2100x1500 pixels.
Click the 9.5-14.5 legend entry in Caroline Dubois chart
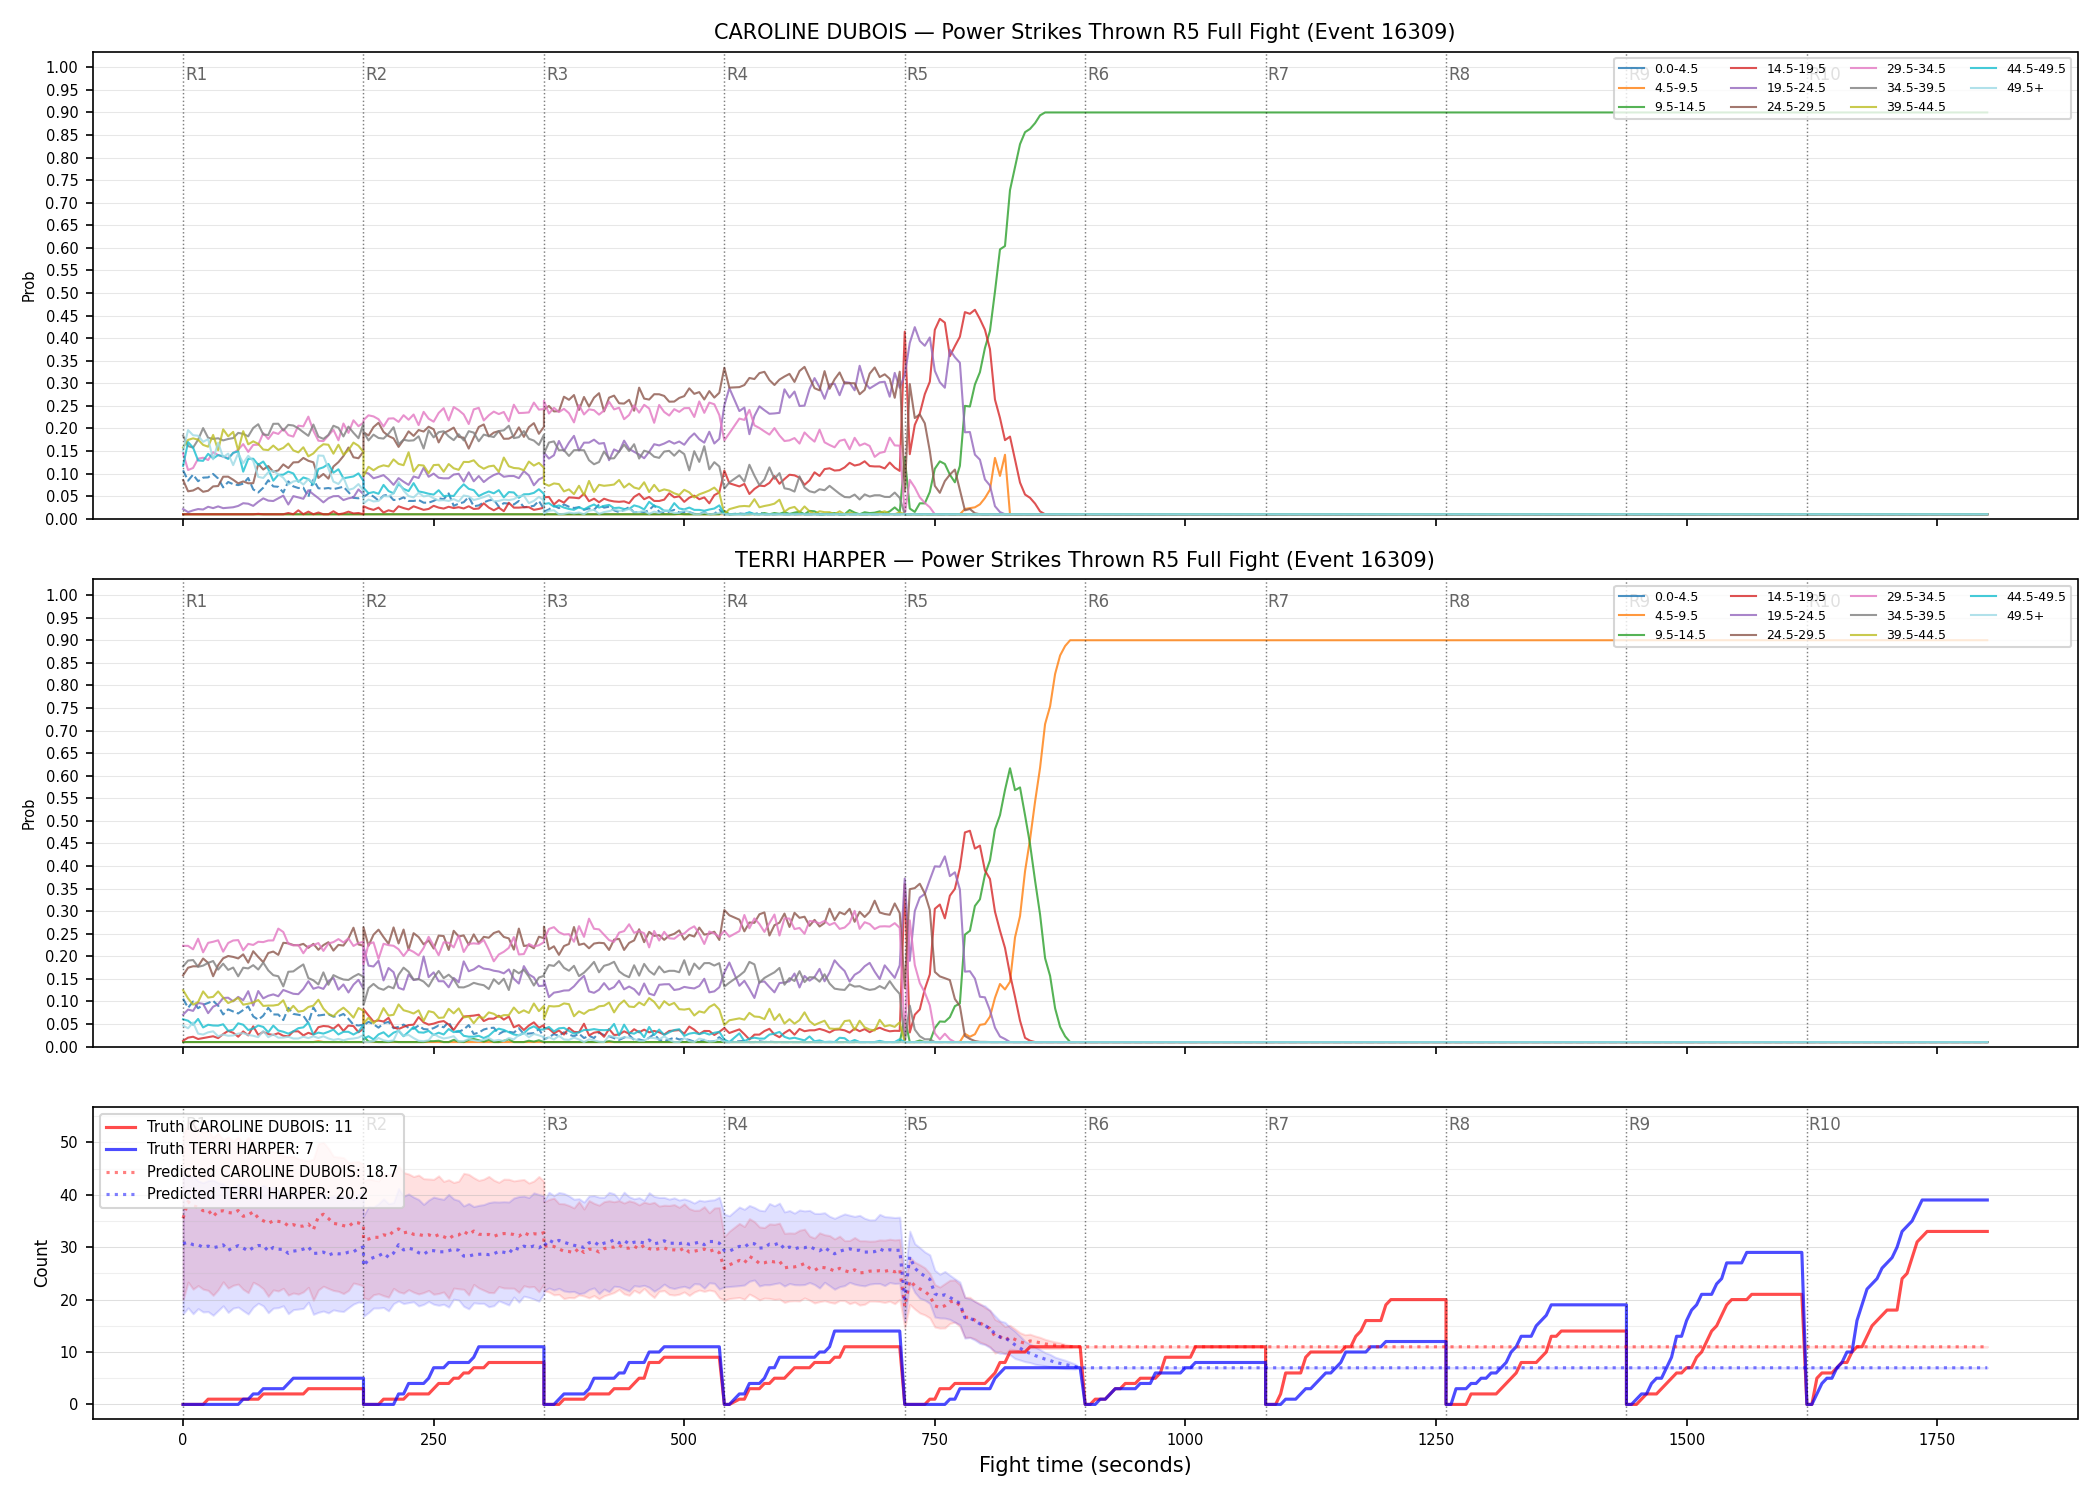point(1662,107)
